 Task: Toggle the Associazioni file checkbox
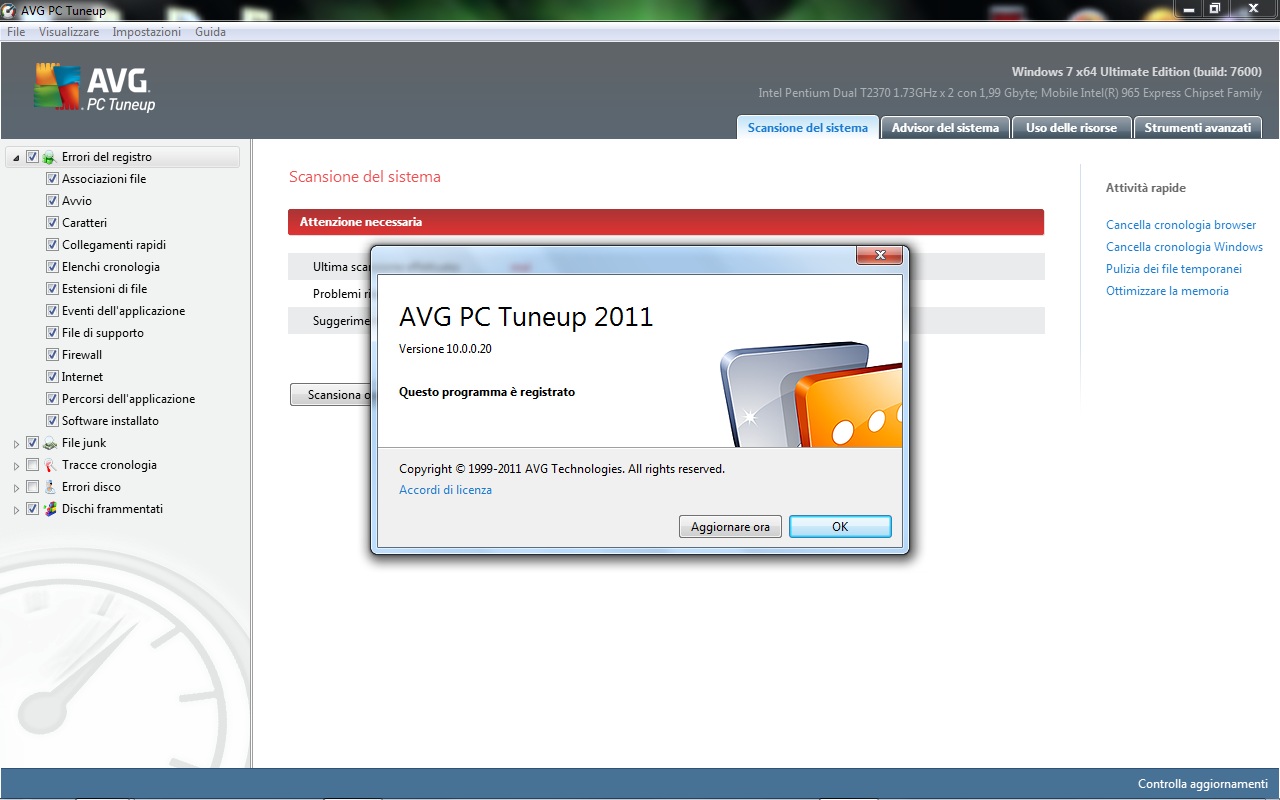coord(52,179)
